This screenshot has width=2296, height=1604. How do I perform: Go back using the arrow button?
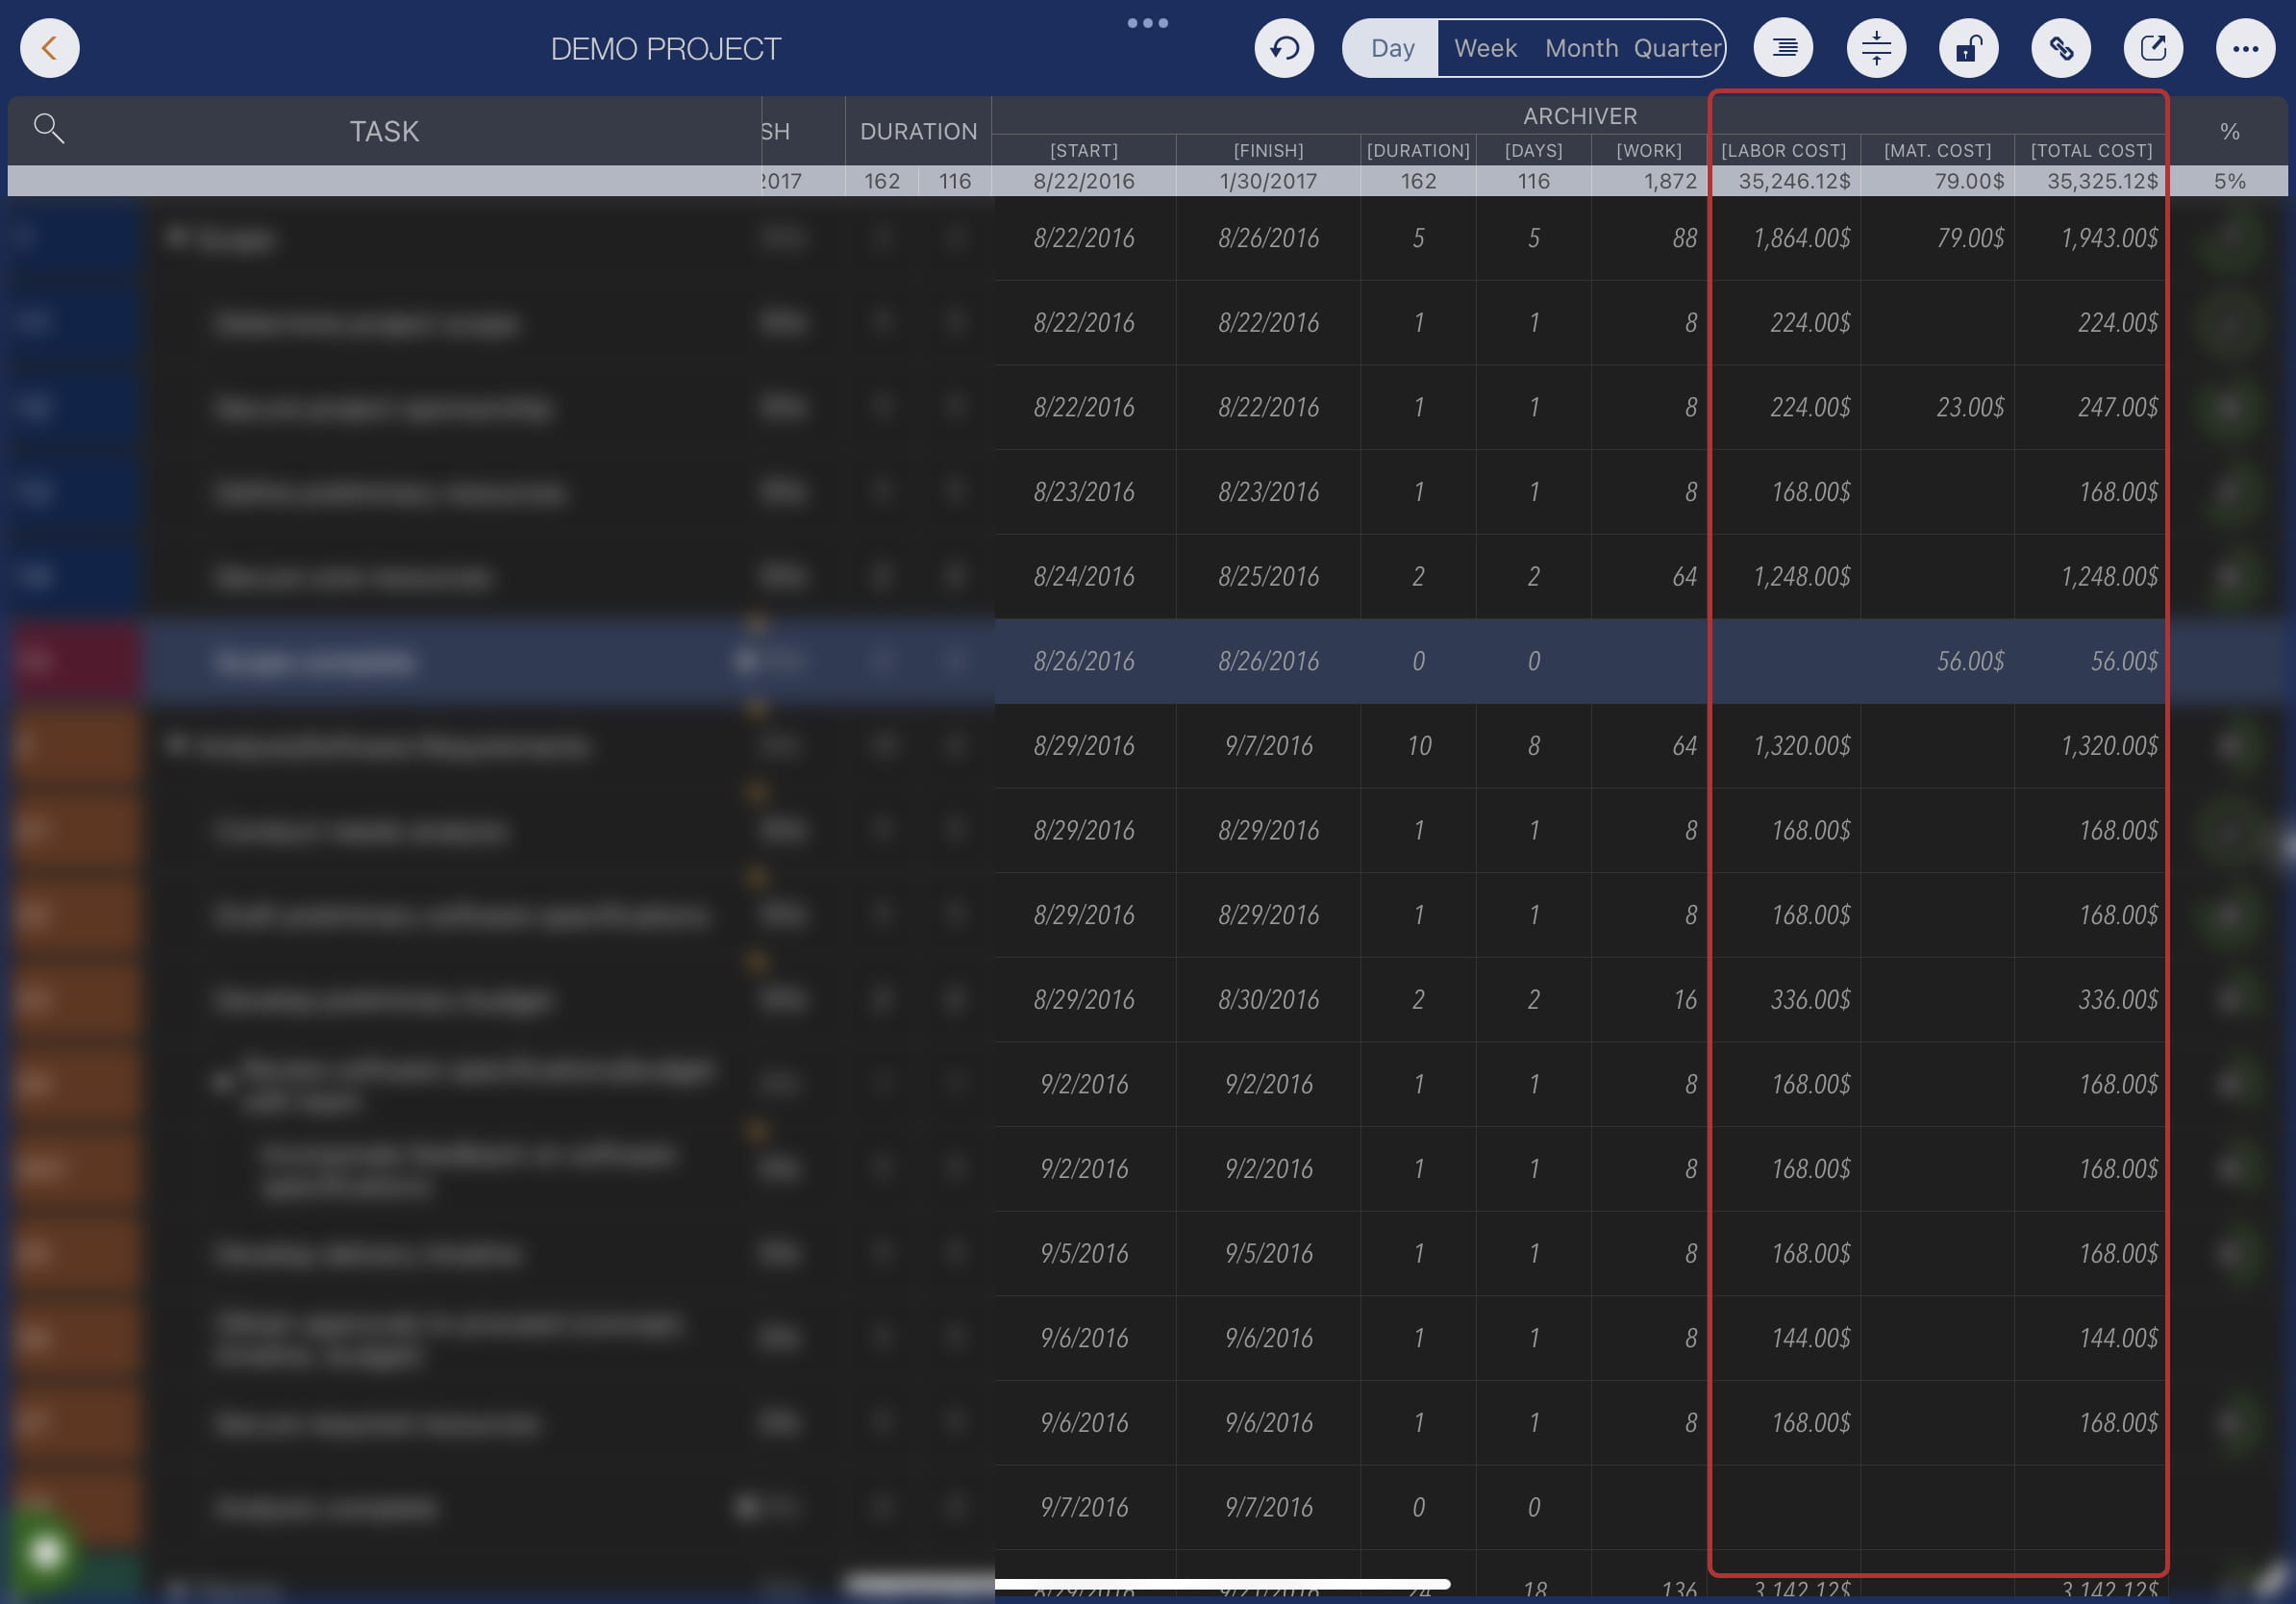click(x=49, y=48)
